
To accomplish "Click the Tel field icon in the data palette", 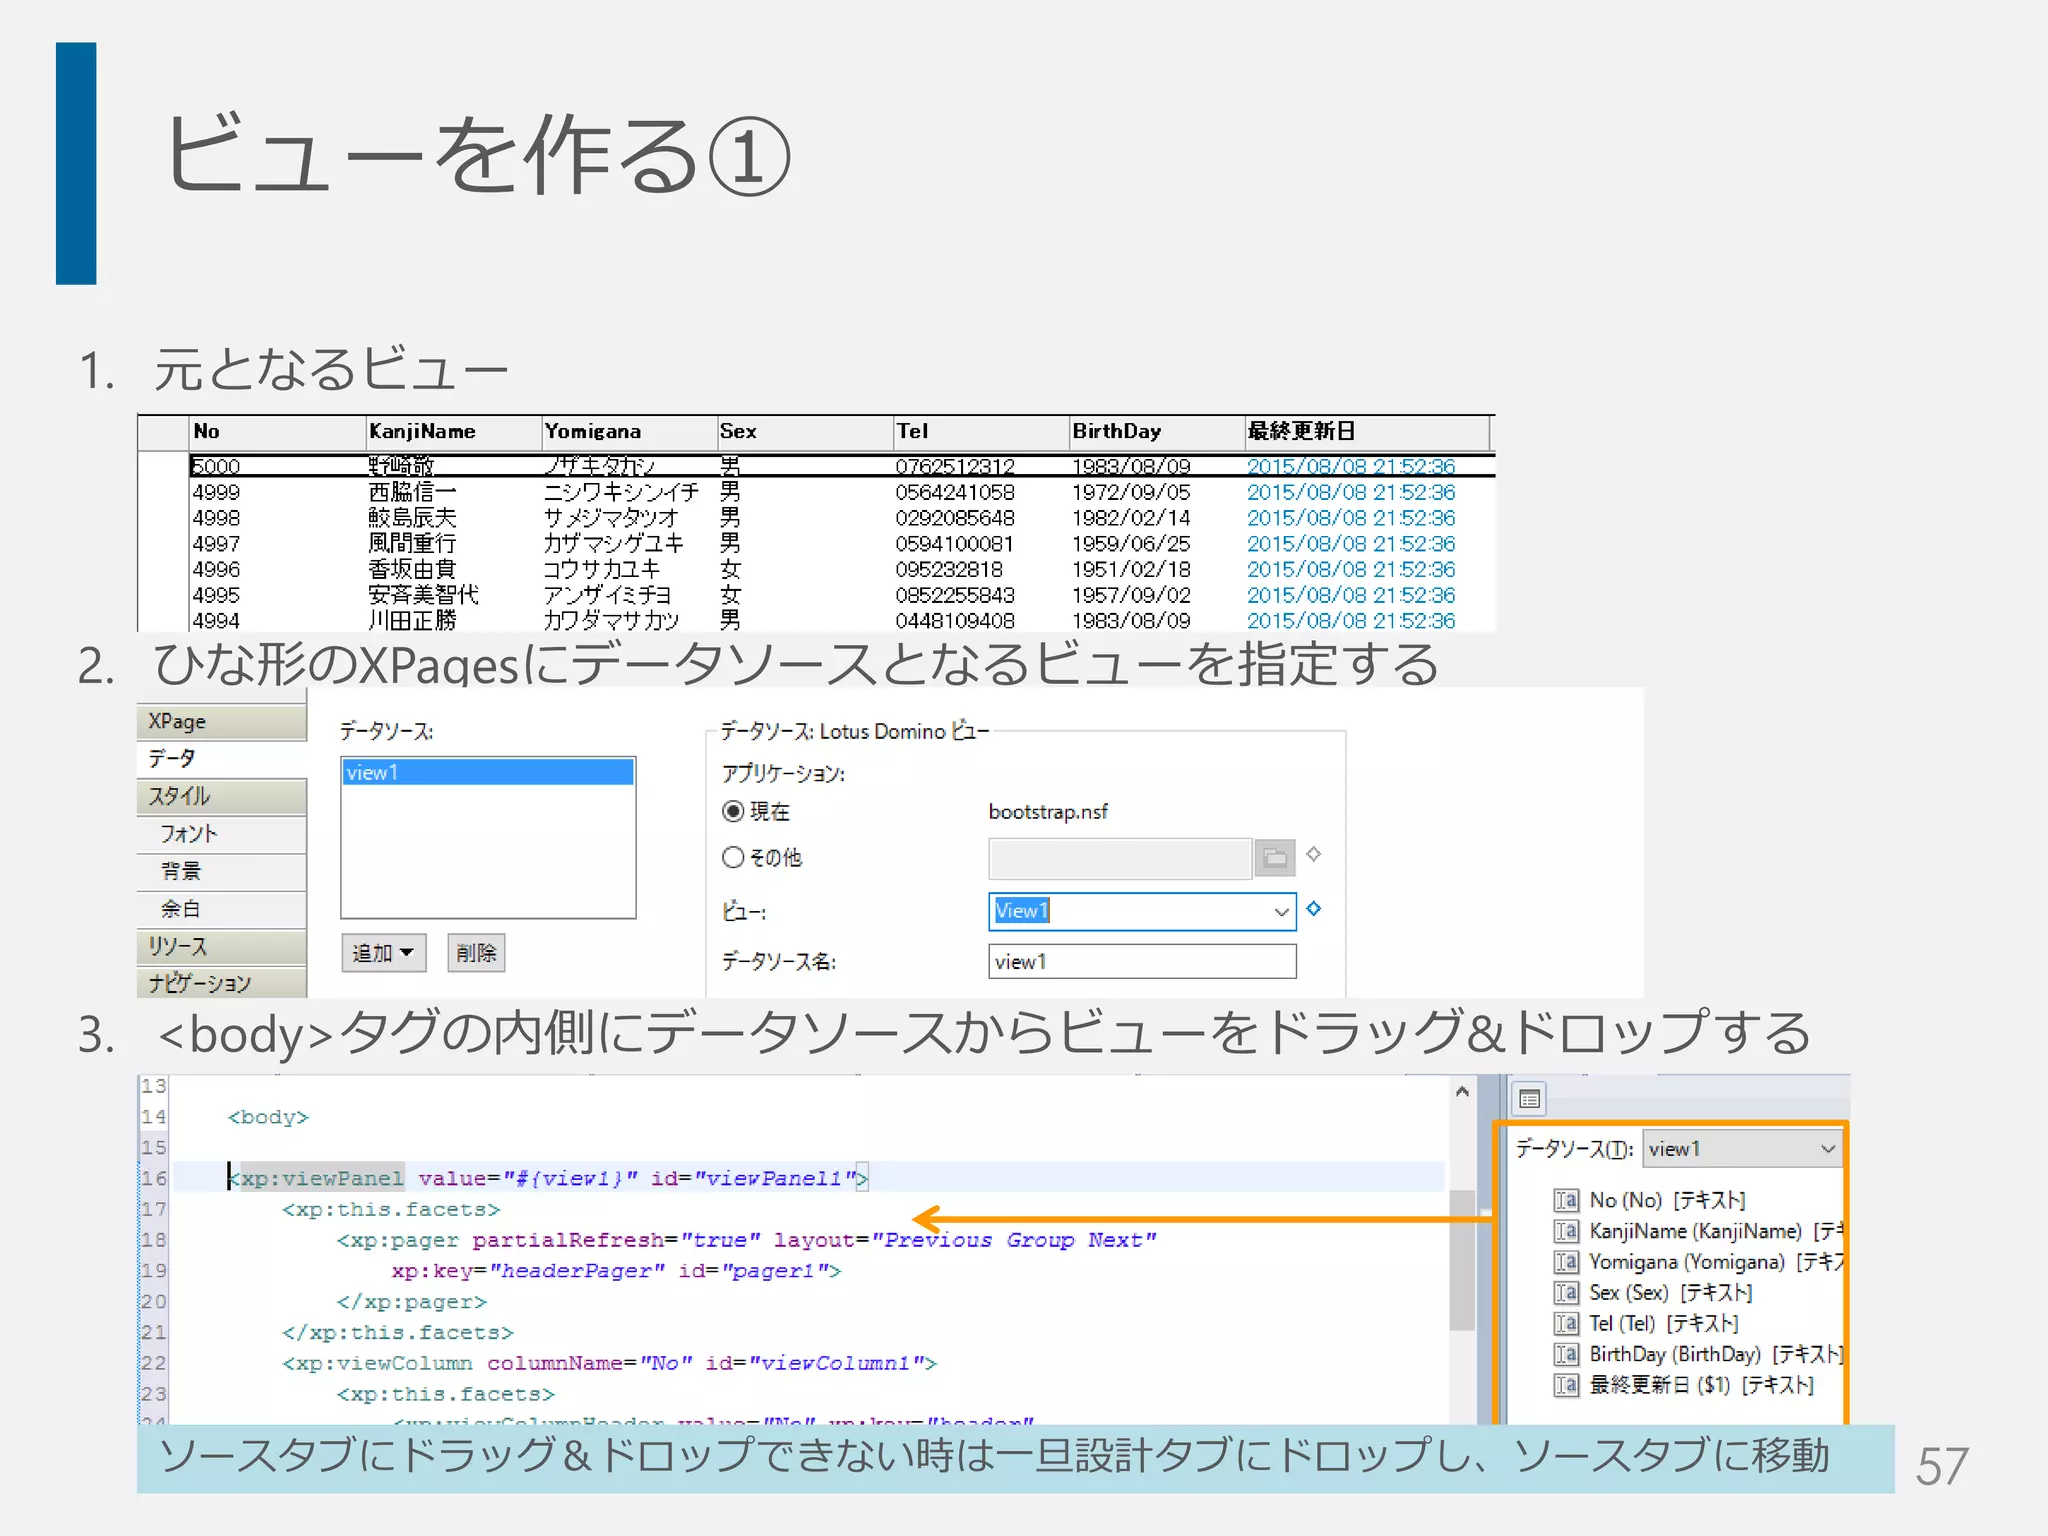I will point(1566,1324).
